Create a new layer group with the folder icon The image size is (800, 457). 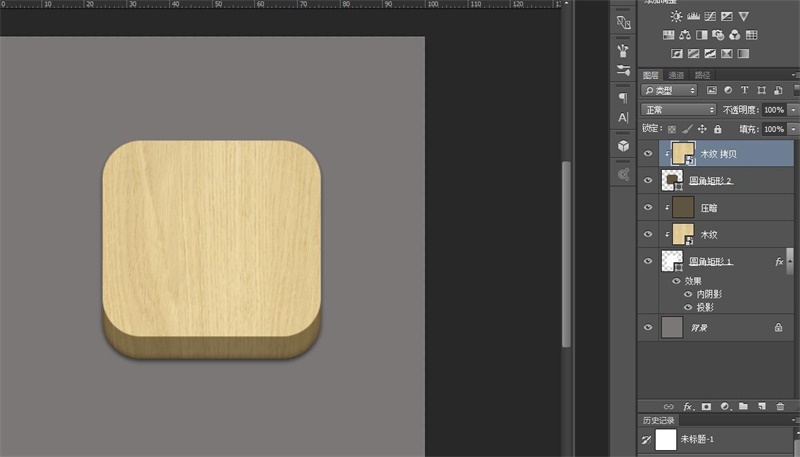tap(743, 406)
